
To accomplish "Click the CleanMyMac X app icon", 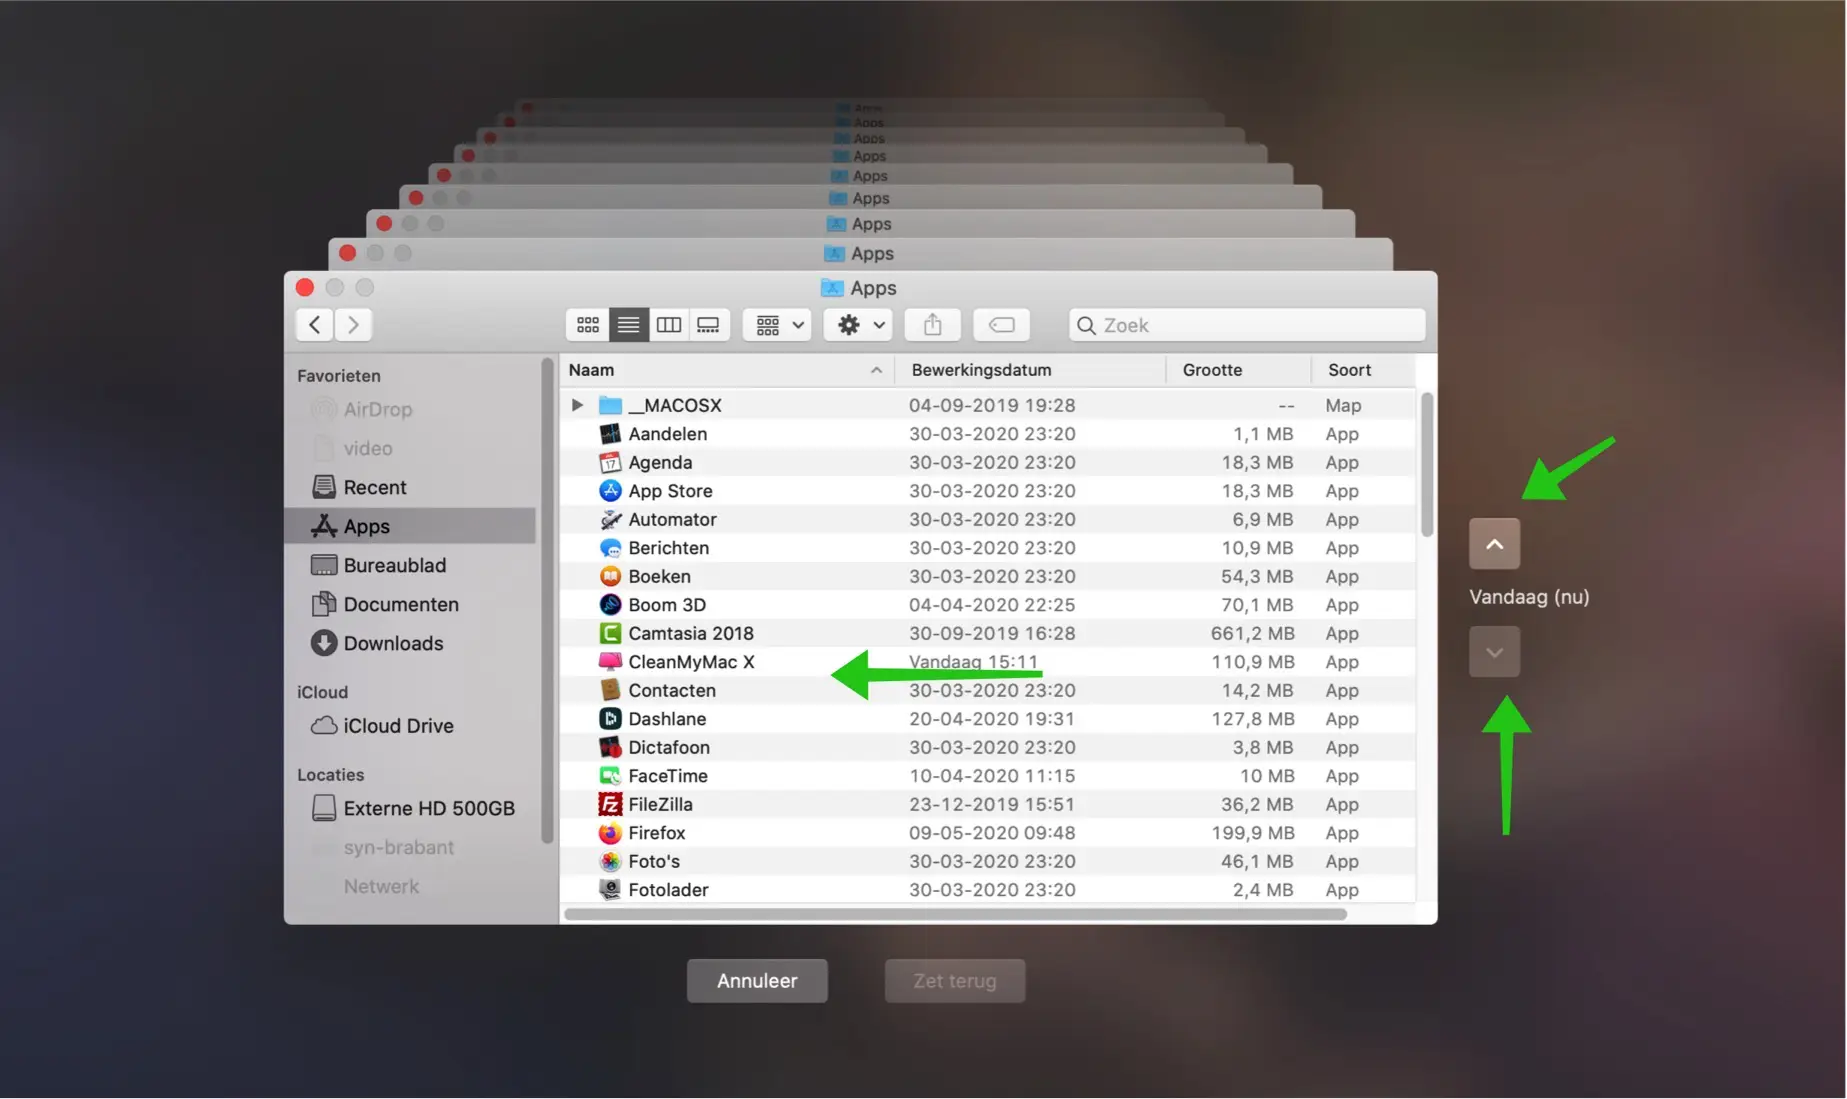I will 610,662.
